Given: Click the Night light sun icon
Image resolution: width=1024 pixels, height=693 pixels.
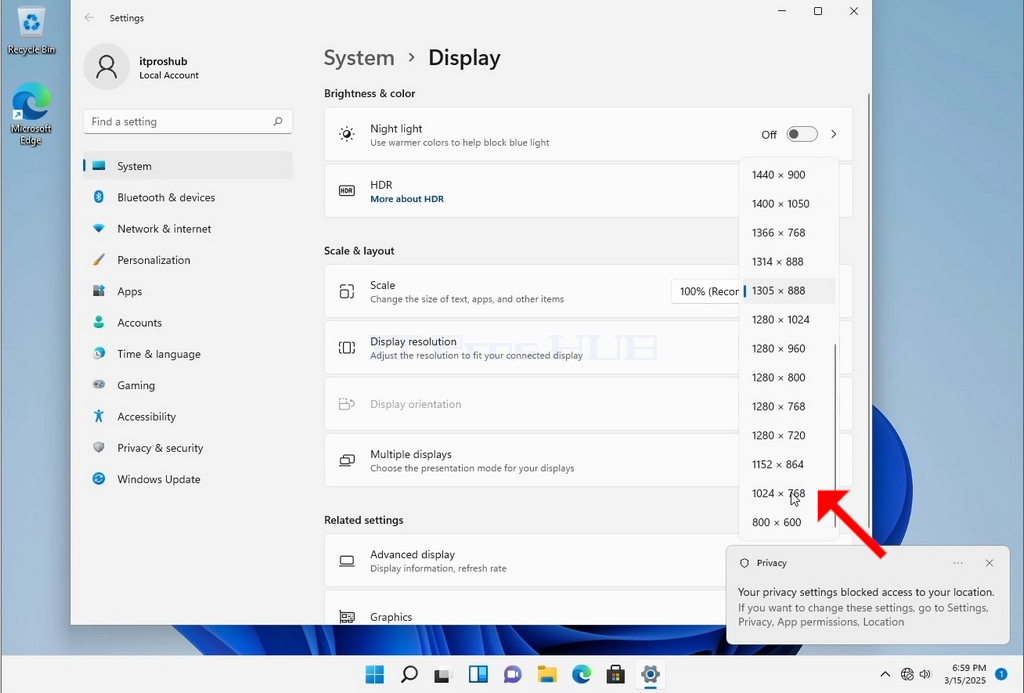Looking at the screenshot, I should point(347,135).
